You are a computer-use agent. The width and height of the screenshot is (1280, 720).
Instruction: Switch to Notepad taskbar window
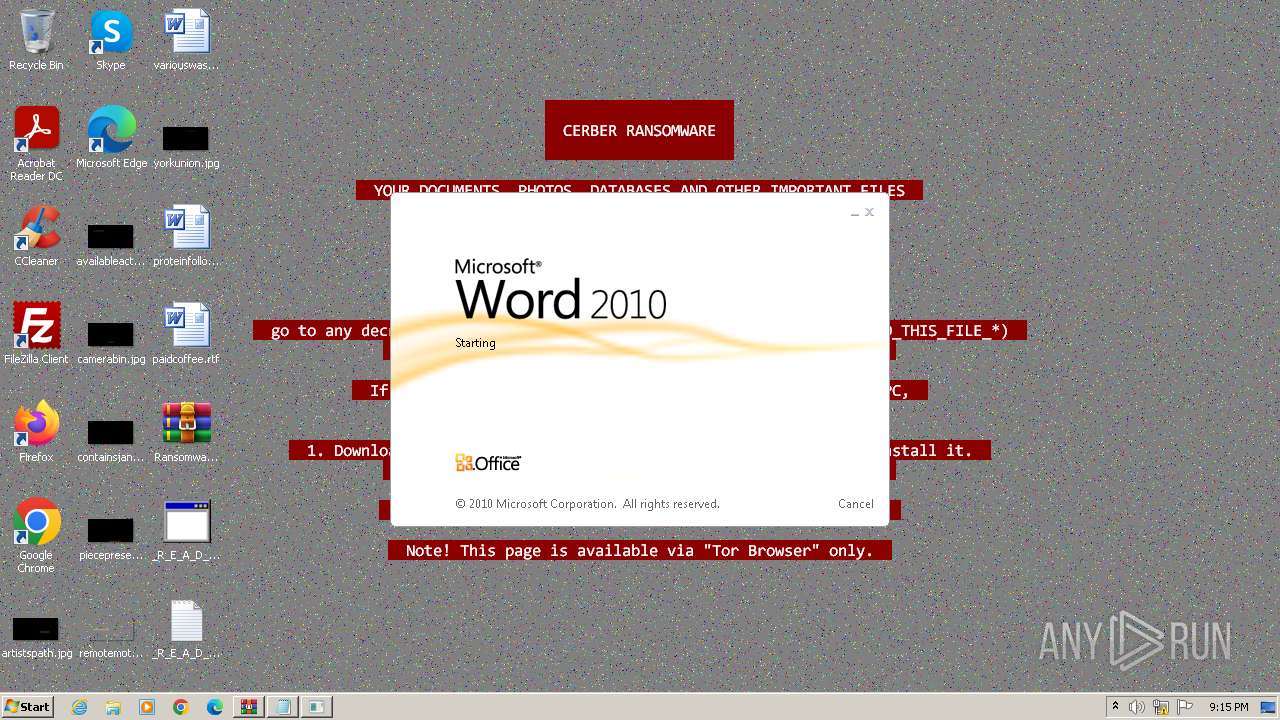point(283,707)
